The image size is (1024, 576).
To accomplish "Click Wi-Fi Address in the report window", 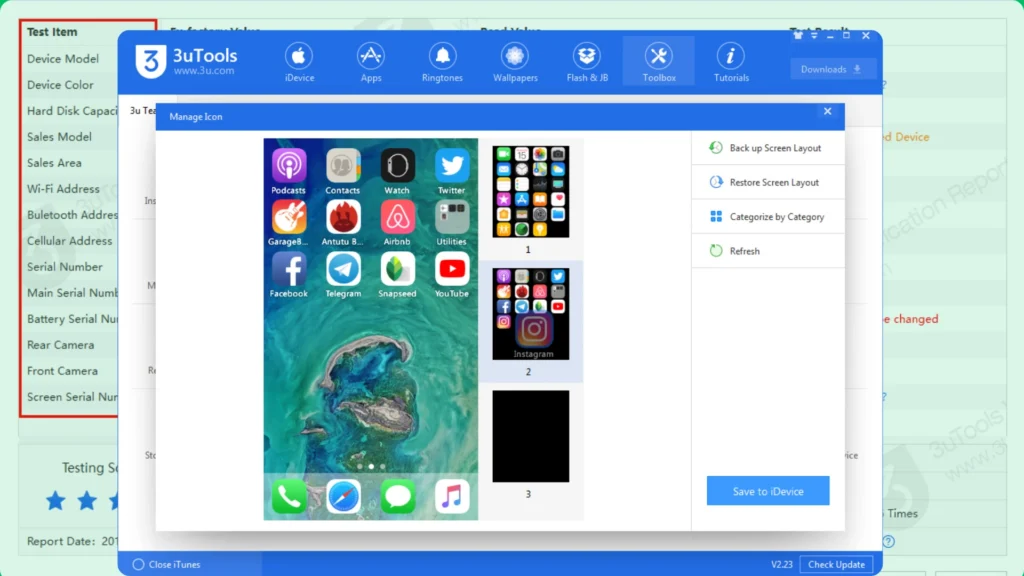I will [63, 189].
